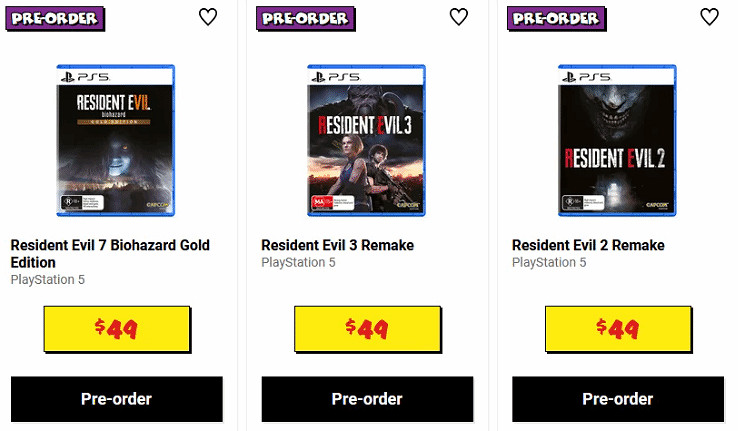The height and width of the screenshot is (431, 738).
Task: Click the Resident Evil 2 Remake product title
Action: pyautogui.click(x=588, y=245)
